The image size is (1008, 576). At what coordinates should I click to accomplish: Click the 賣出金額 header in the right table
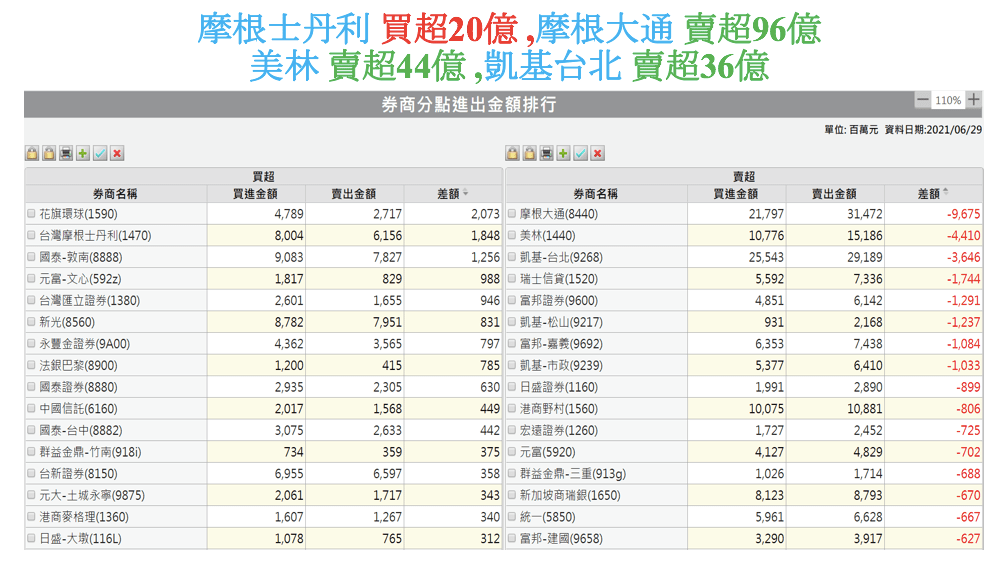(x=834, y=194)
